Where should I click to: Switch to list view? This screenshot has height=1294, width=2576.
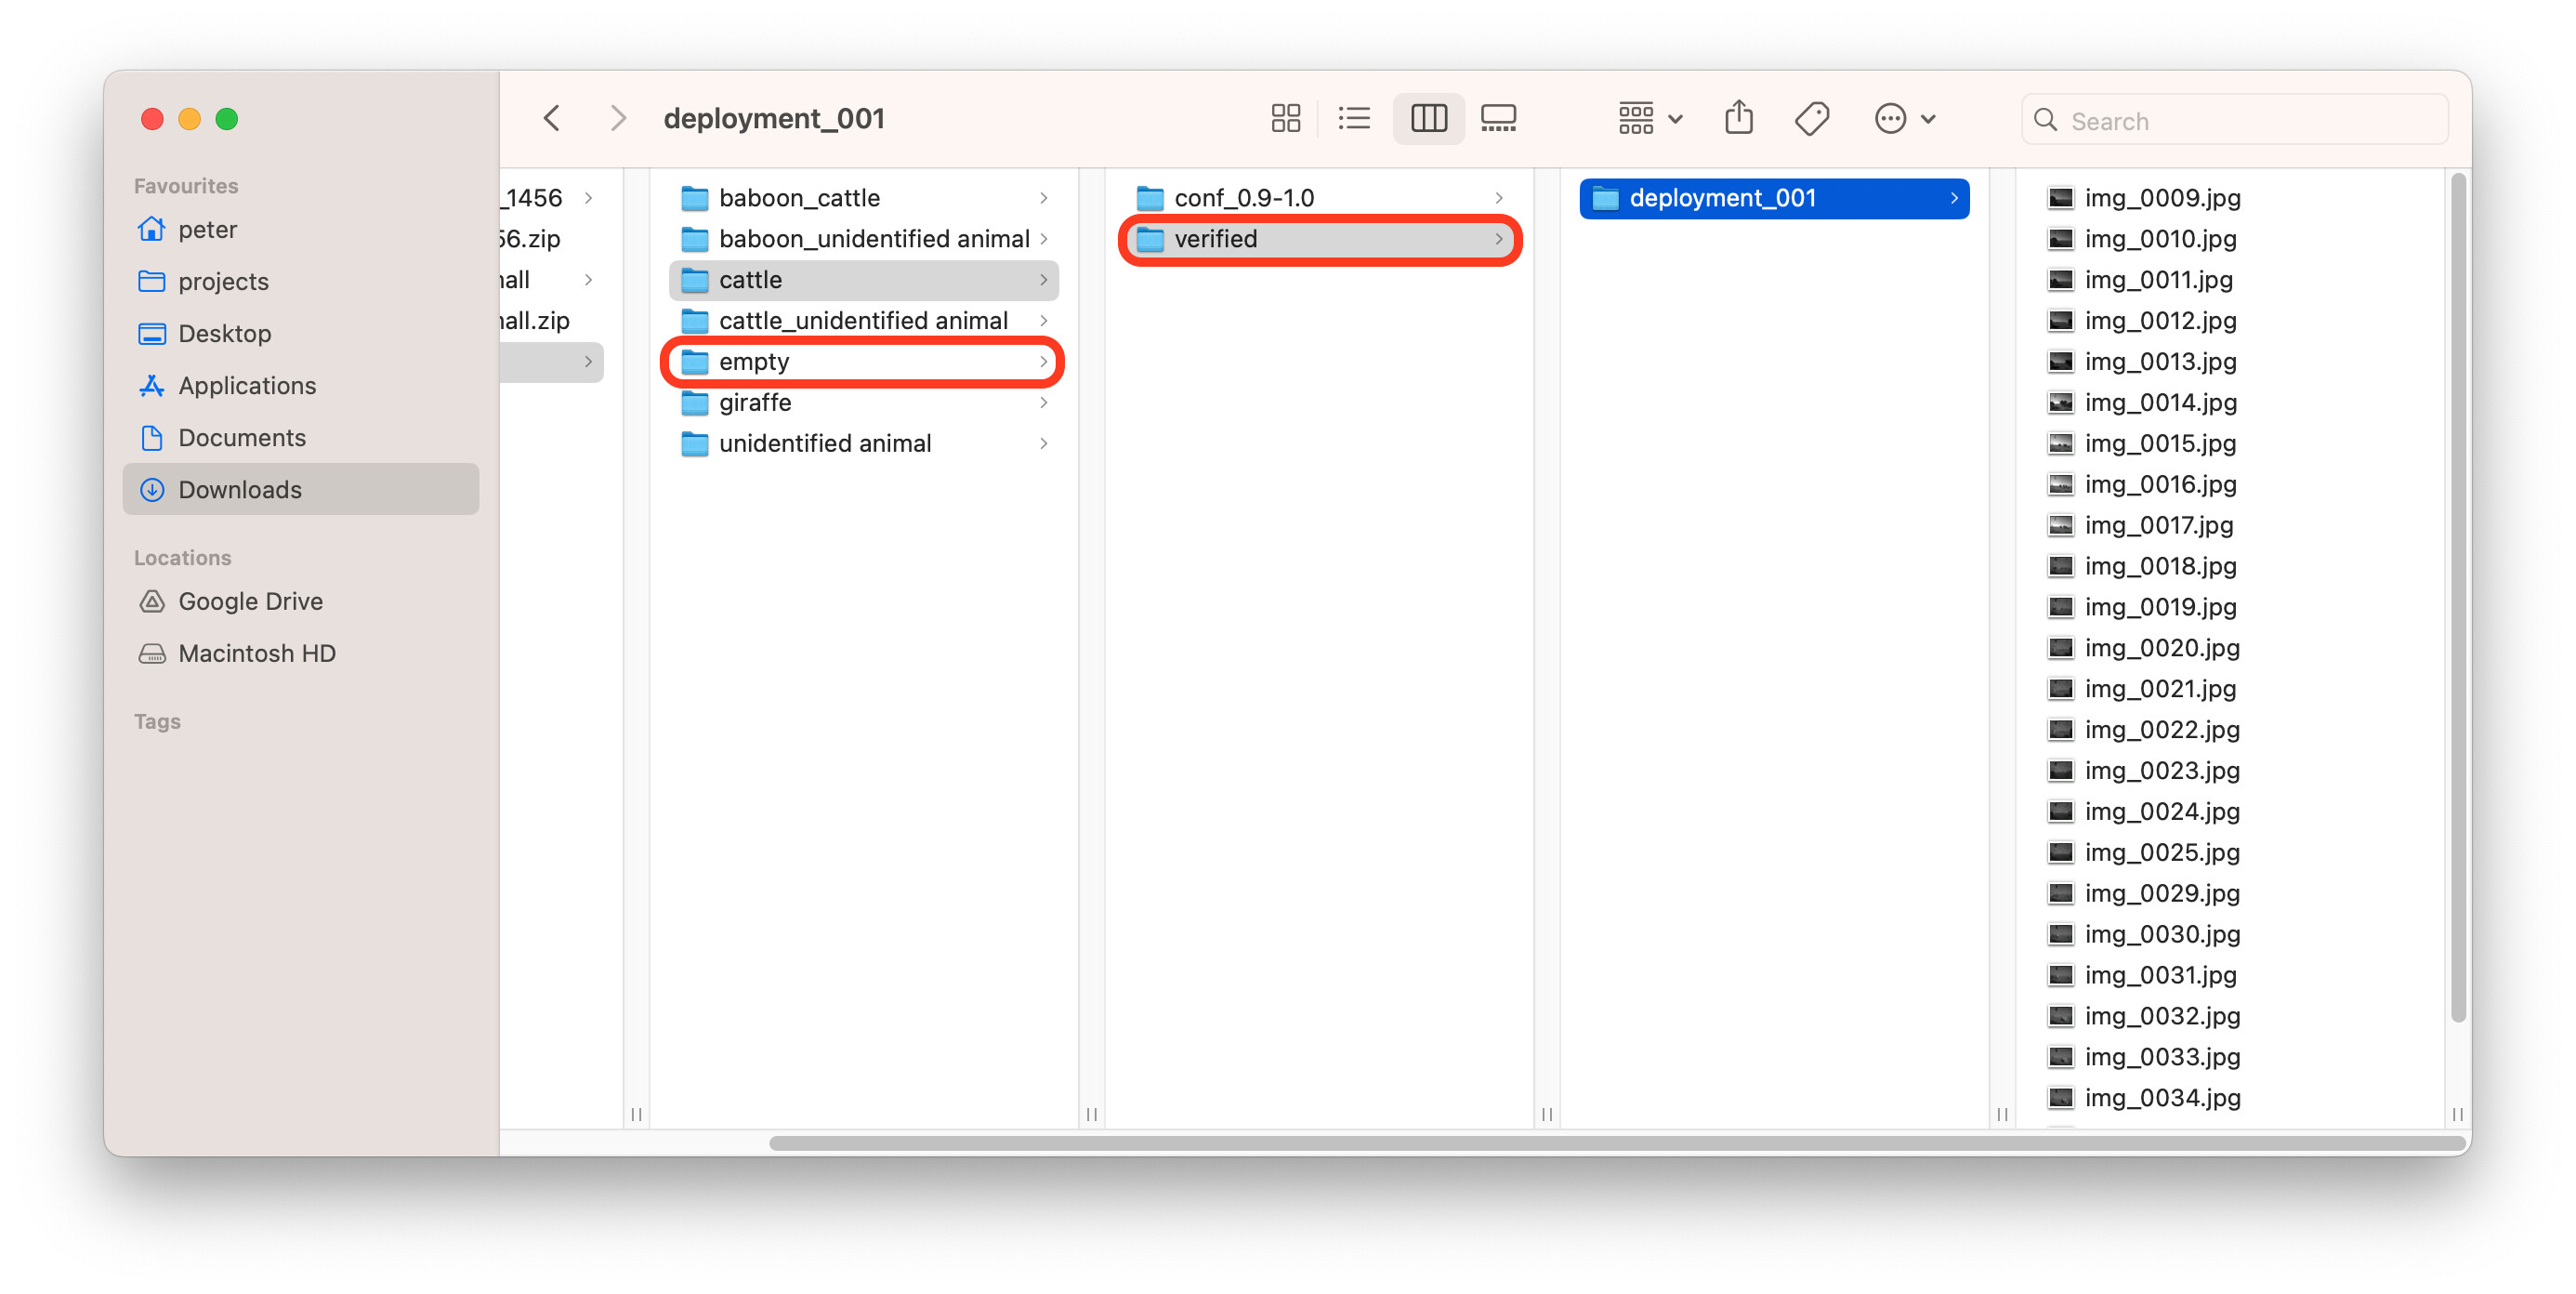point(1354,119)
